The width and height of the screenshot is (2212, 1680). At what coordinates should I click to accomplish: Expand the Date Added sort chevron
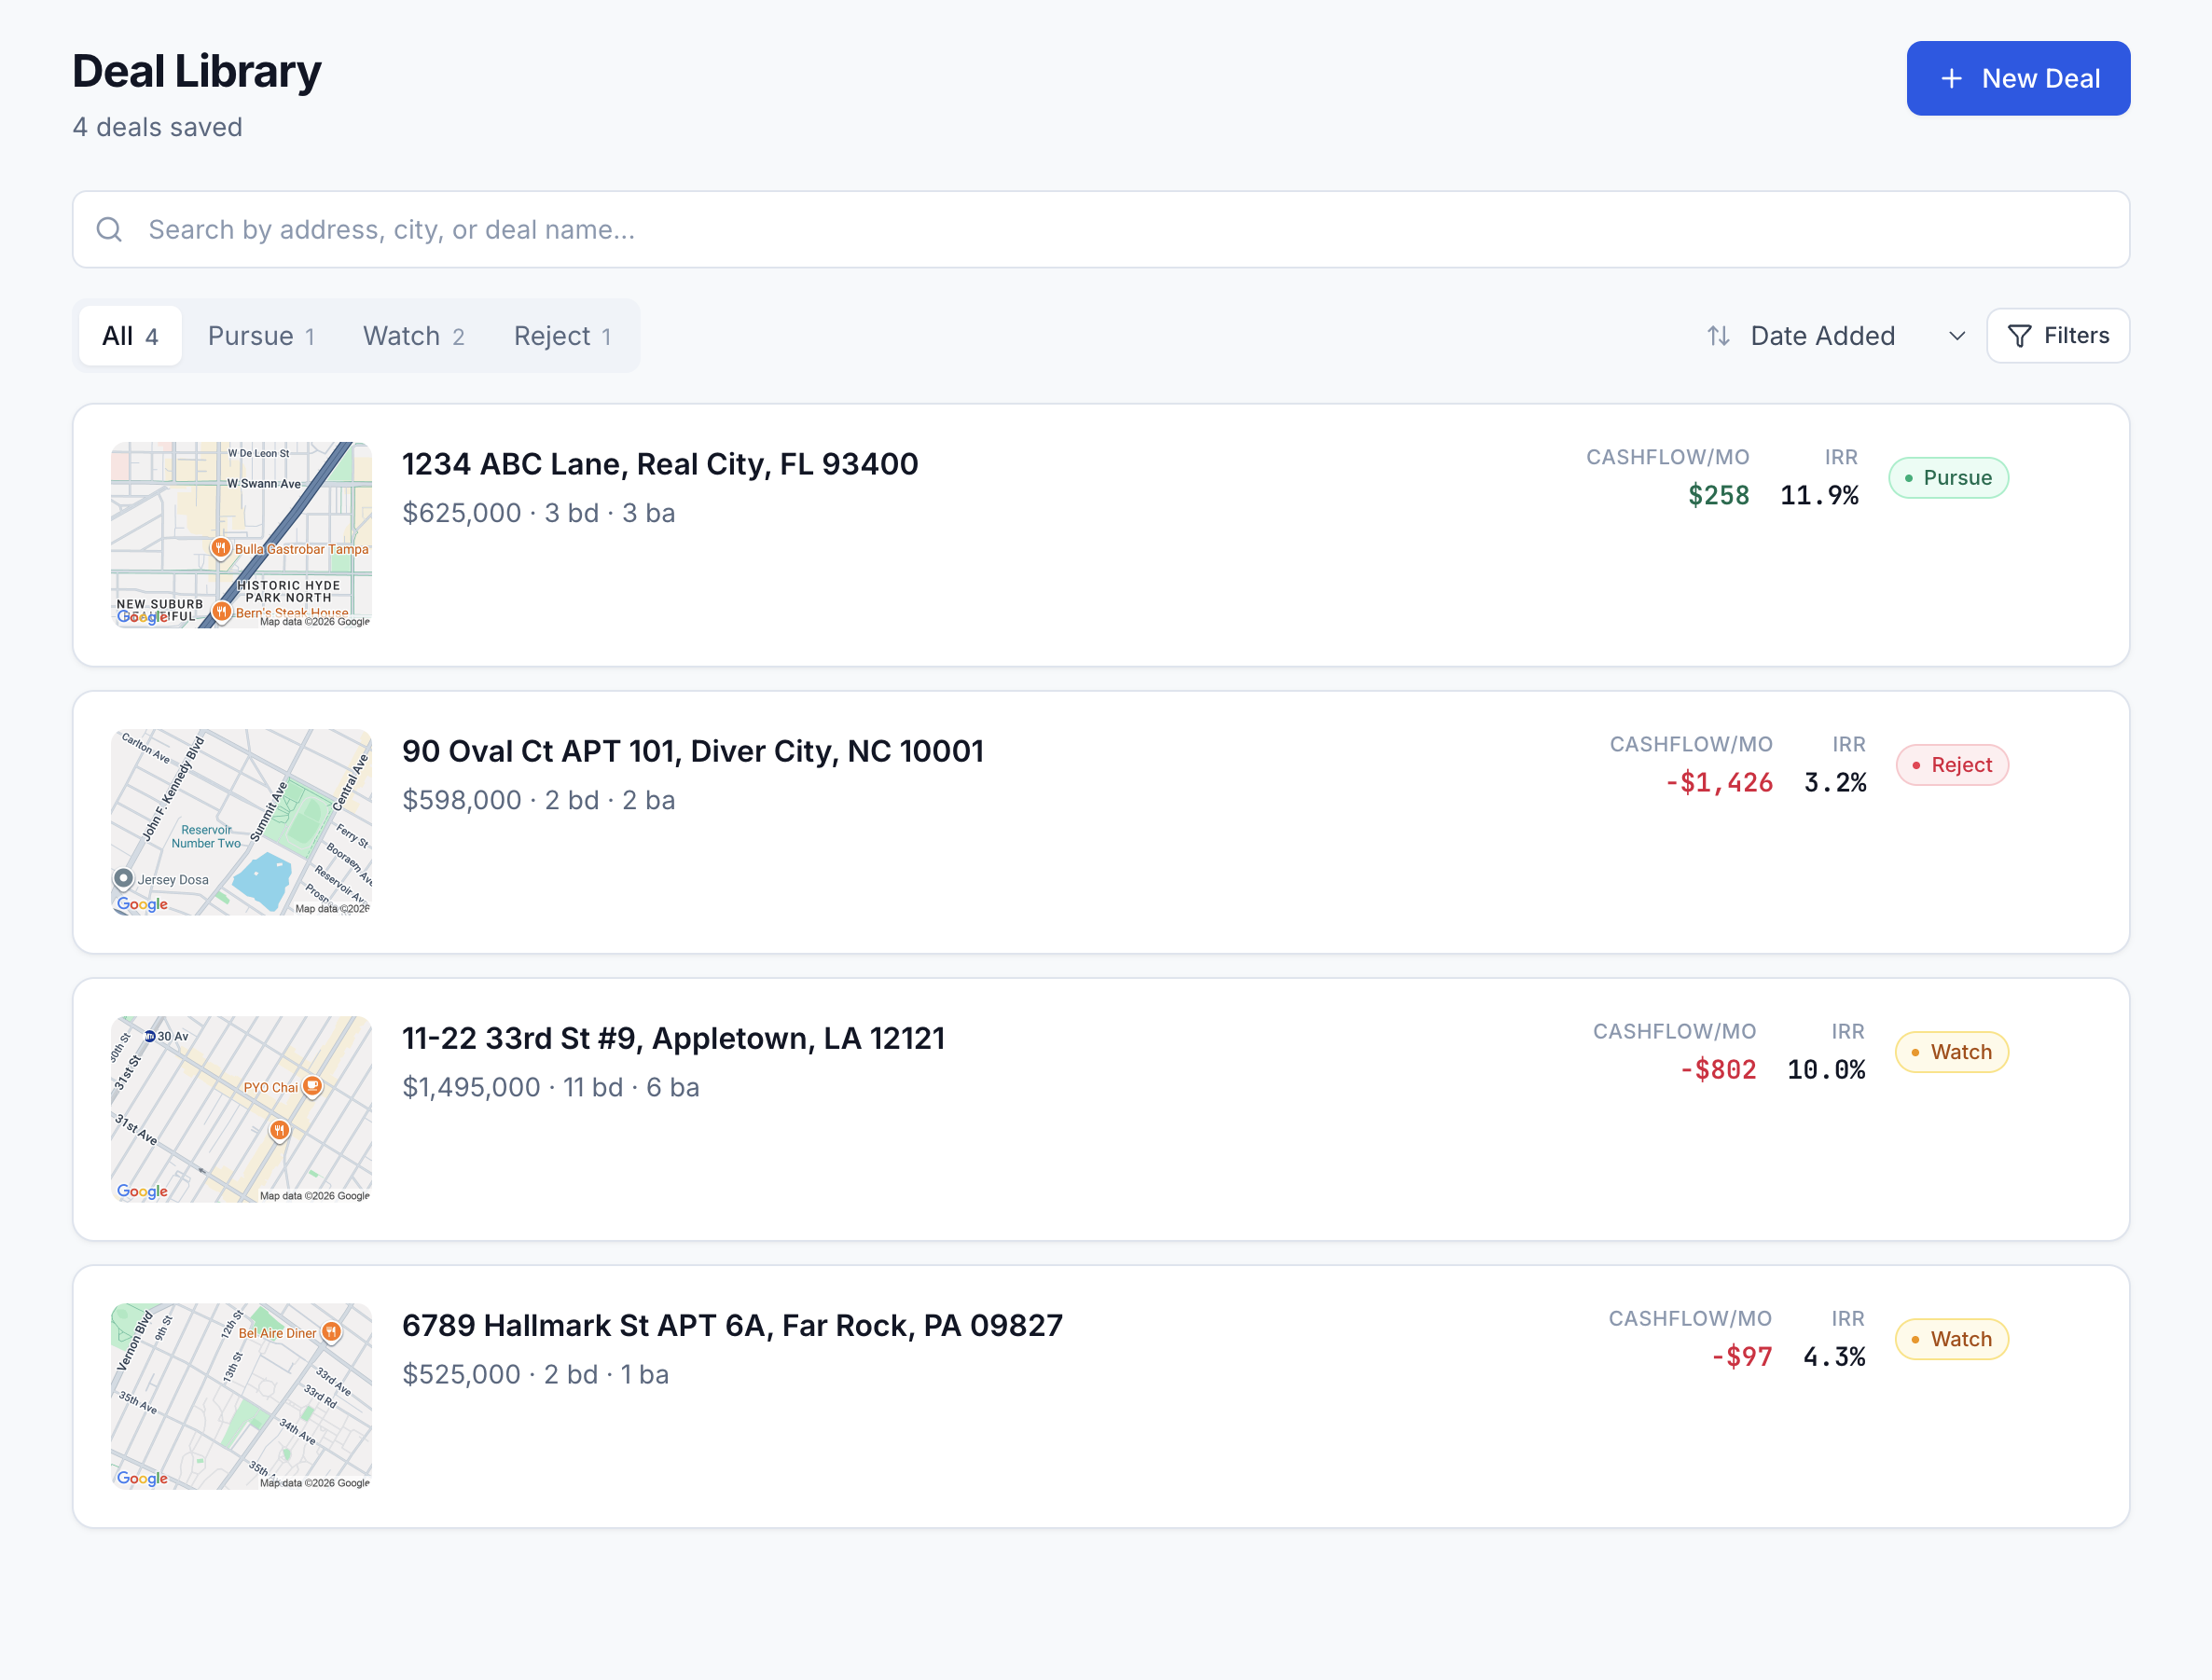click(1957, 336)
